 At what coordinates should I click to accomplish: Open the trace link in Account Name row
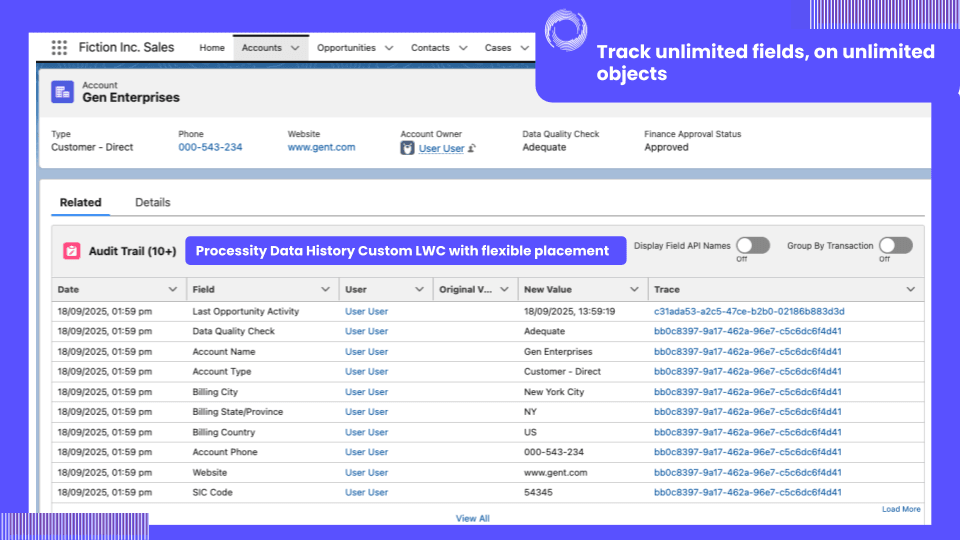(x=748, y=352)
